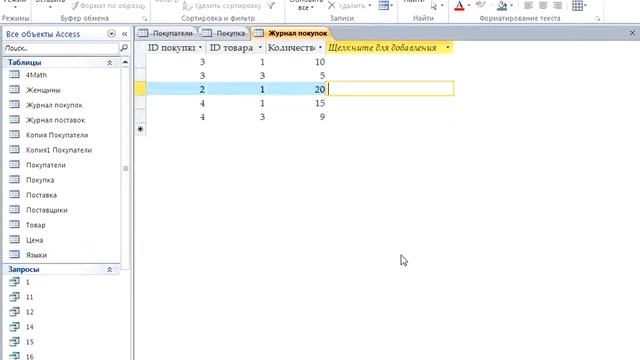640x360 pixels.
Task: Center align text
Action: click(543, 5)
